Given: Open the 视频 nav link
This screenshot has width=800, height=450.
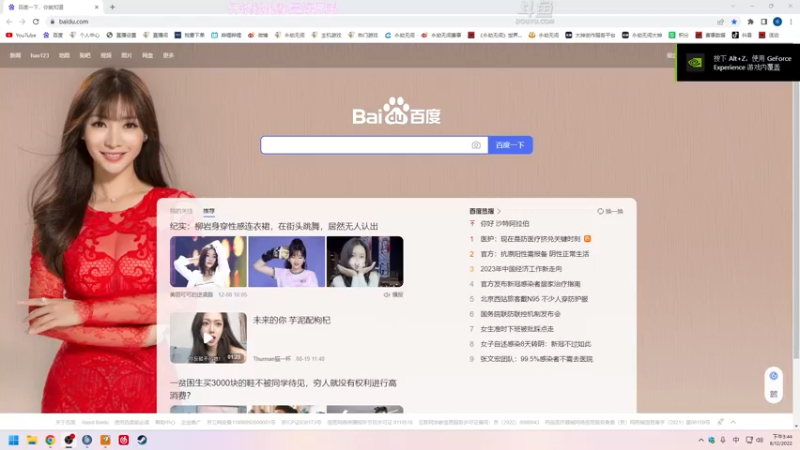Looking at the screenshot, I should point(106,55).
